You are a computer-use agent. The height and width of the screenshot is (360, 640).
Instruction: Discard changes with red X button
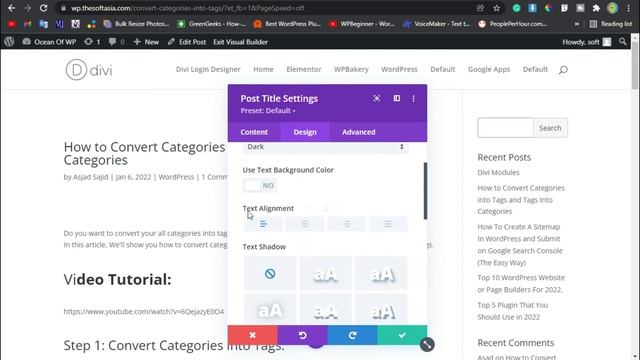point(253,335)
